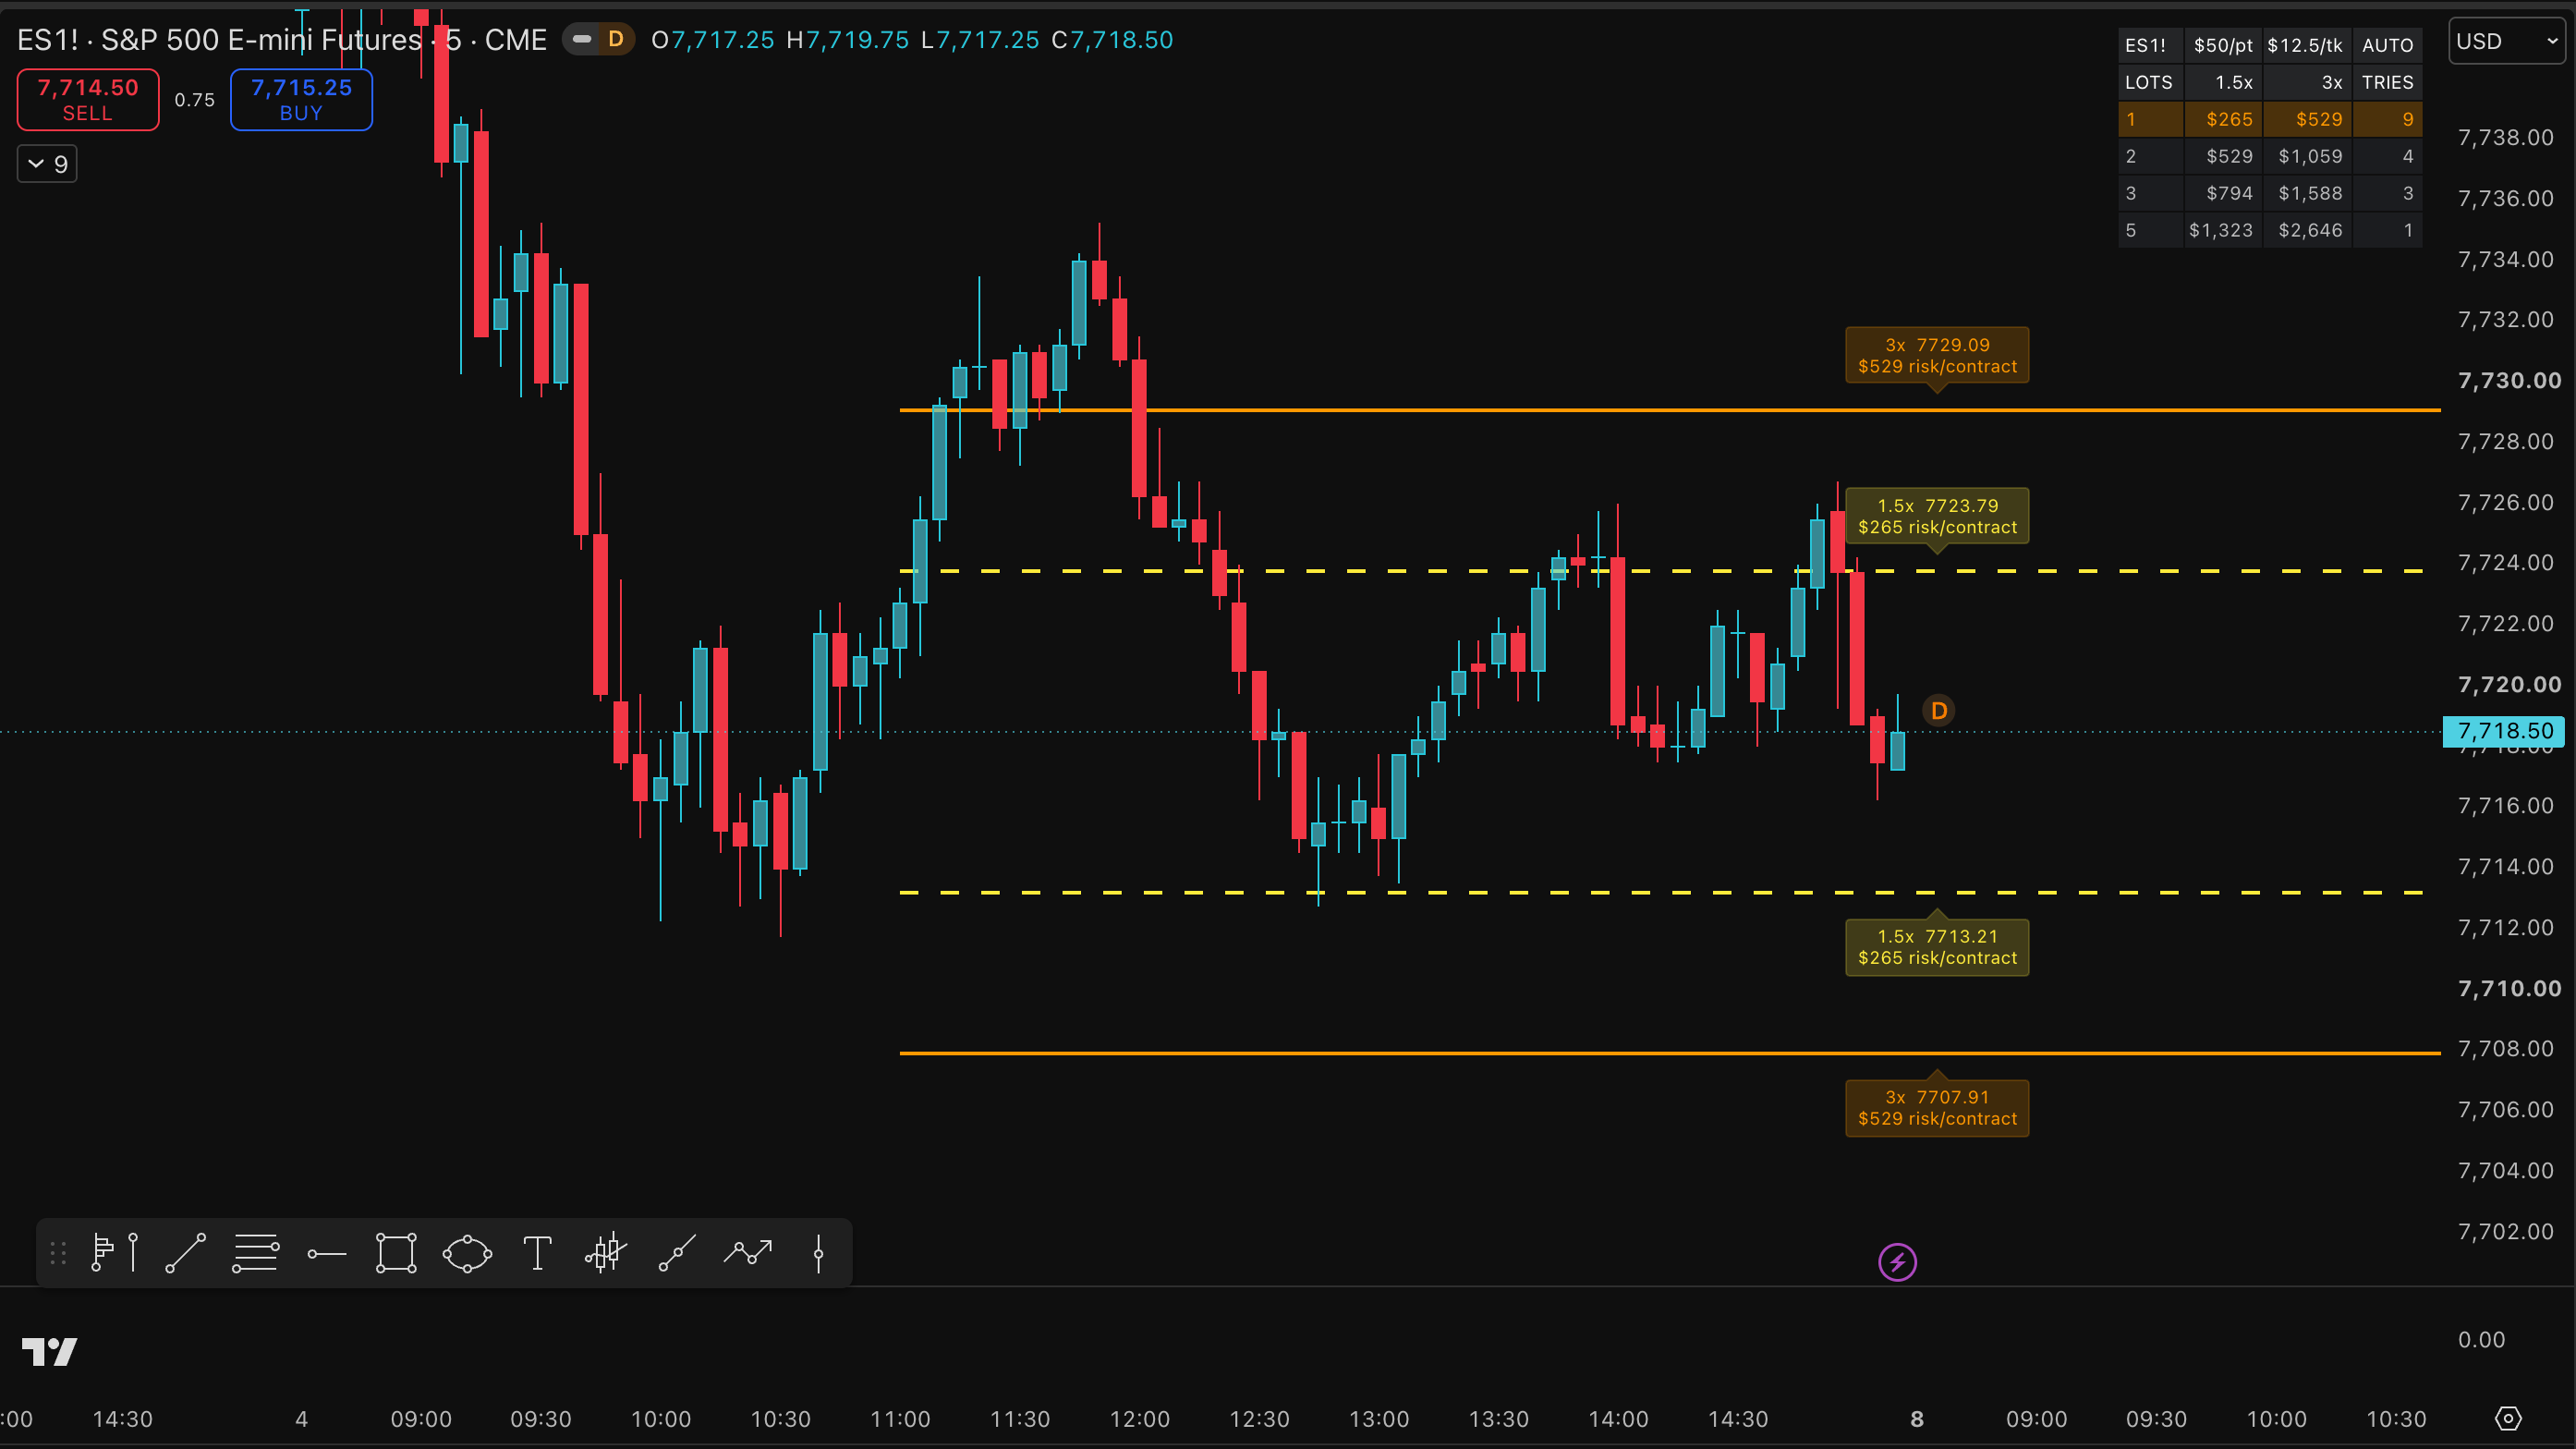Click the 12:00 label on time axis
Screen dimensions: 2576x1449
(1139, 1419)
